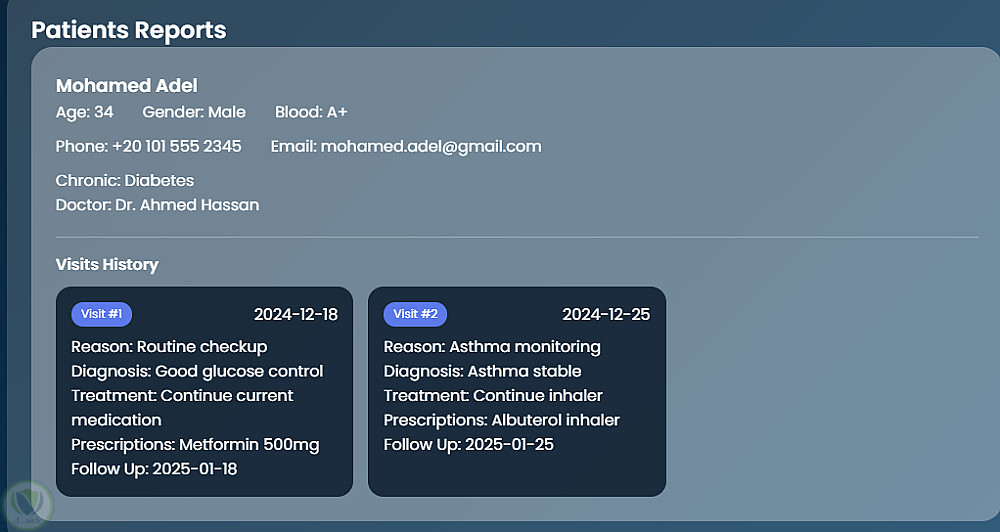Click the Blood: A+ label

(311, 112)
